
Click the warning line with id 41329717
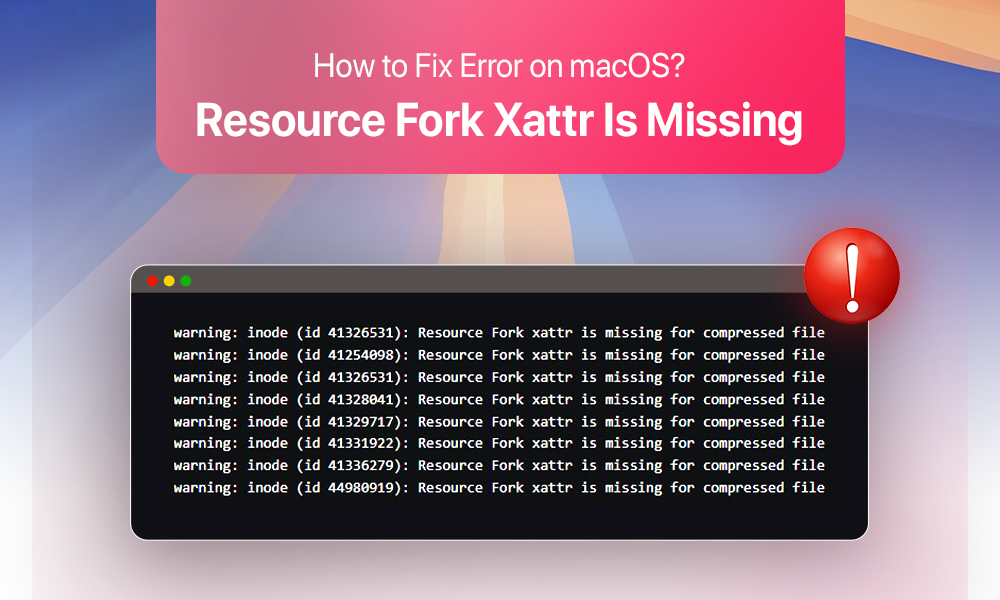coord(499,422)
